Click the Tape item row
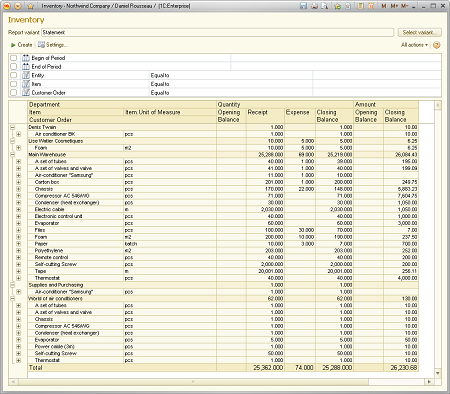 (x=40, y=271)
